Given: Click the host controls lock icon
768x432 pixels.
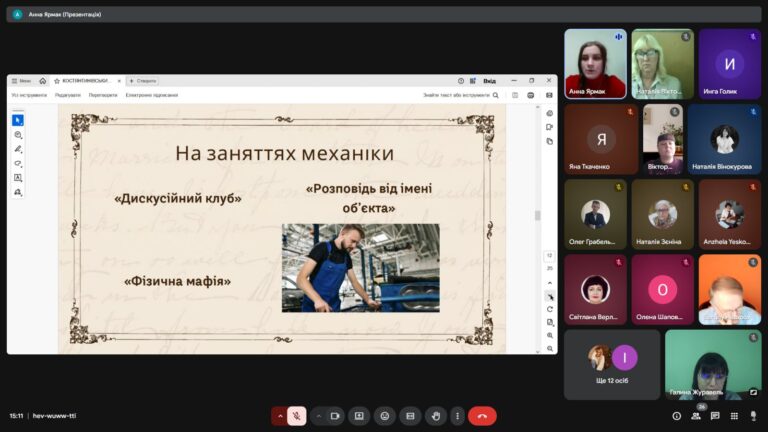Looking at the screenshot, I should point(753,416).
